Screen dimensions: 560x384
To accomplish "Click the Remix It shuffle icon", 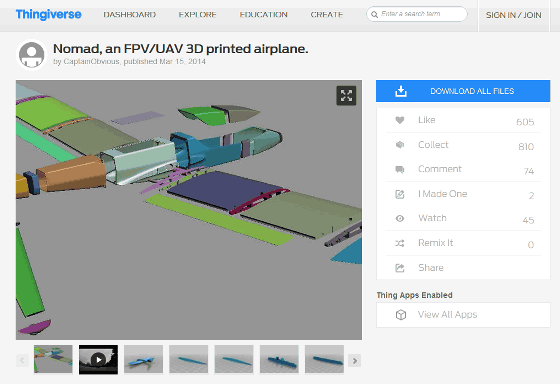I will click(x=400, y=243).
